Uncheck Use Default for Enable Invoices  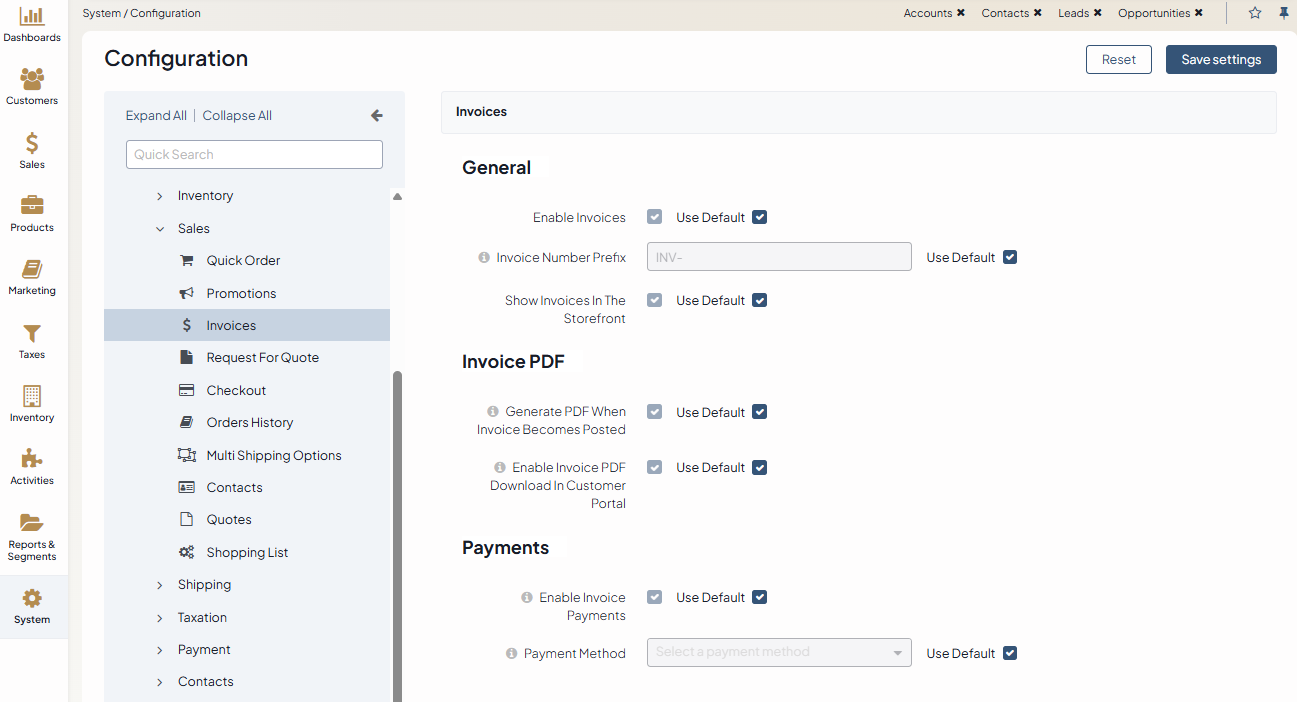click(759, 217)
